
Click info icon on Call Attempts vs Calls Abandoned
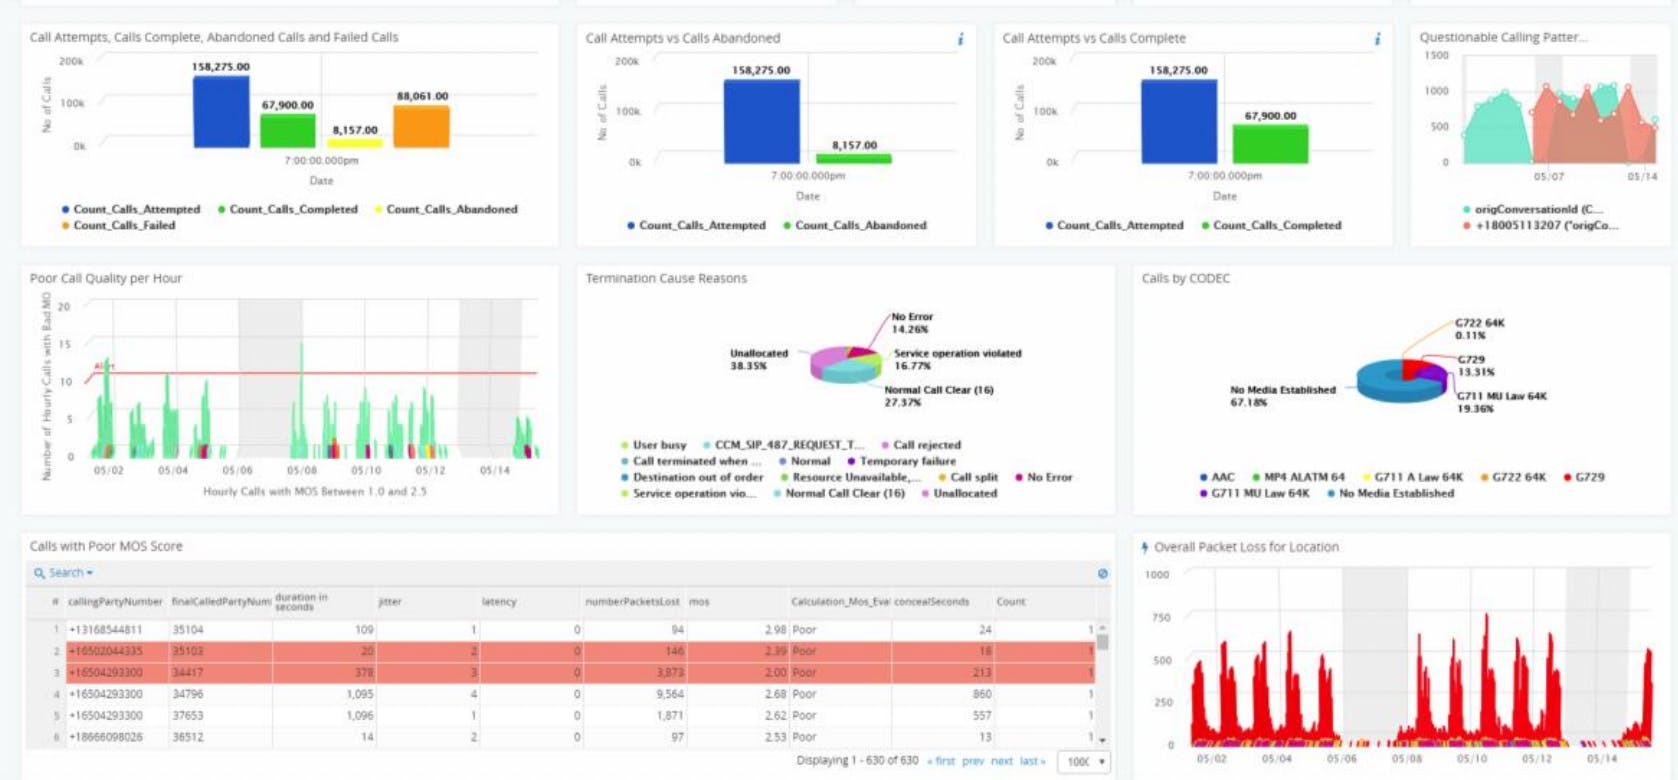pos(960,39)
